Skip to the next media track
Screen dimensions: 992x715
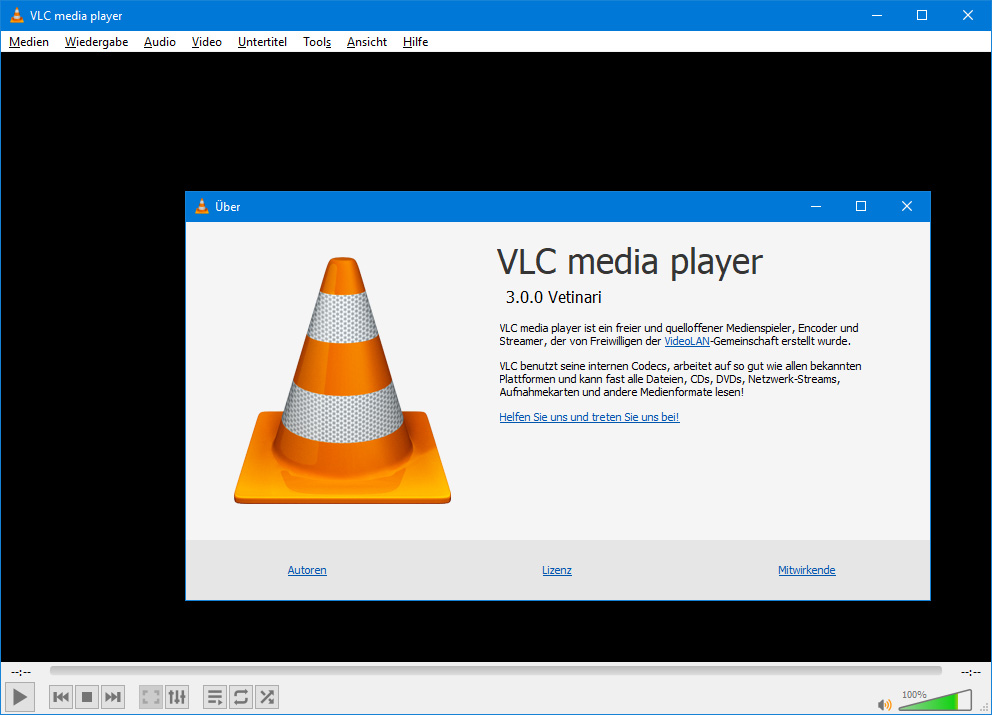pyautogui.click(x=113, y=697)
